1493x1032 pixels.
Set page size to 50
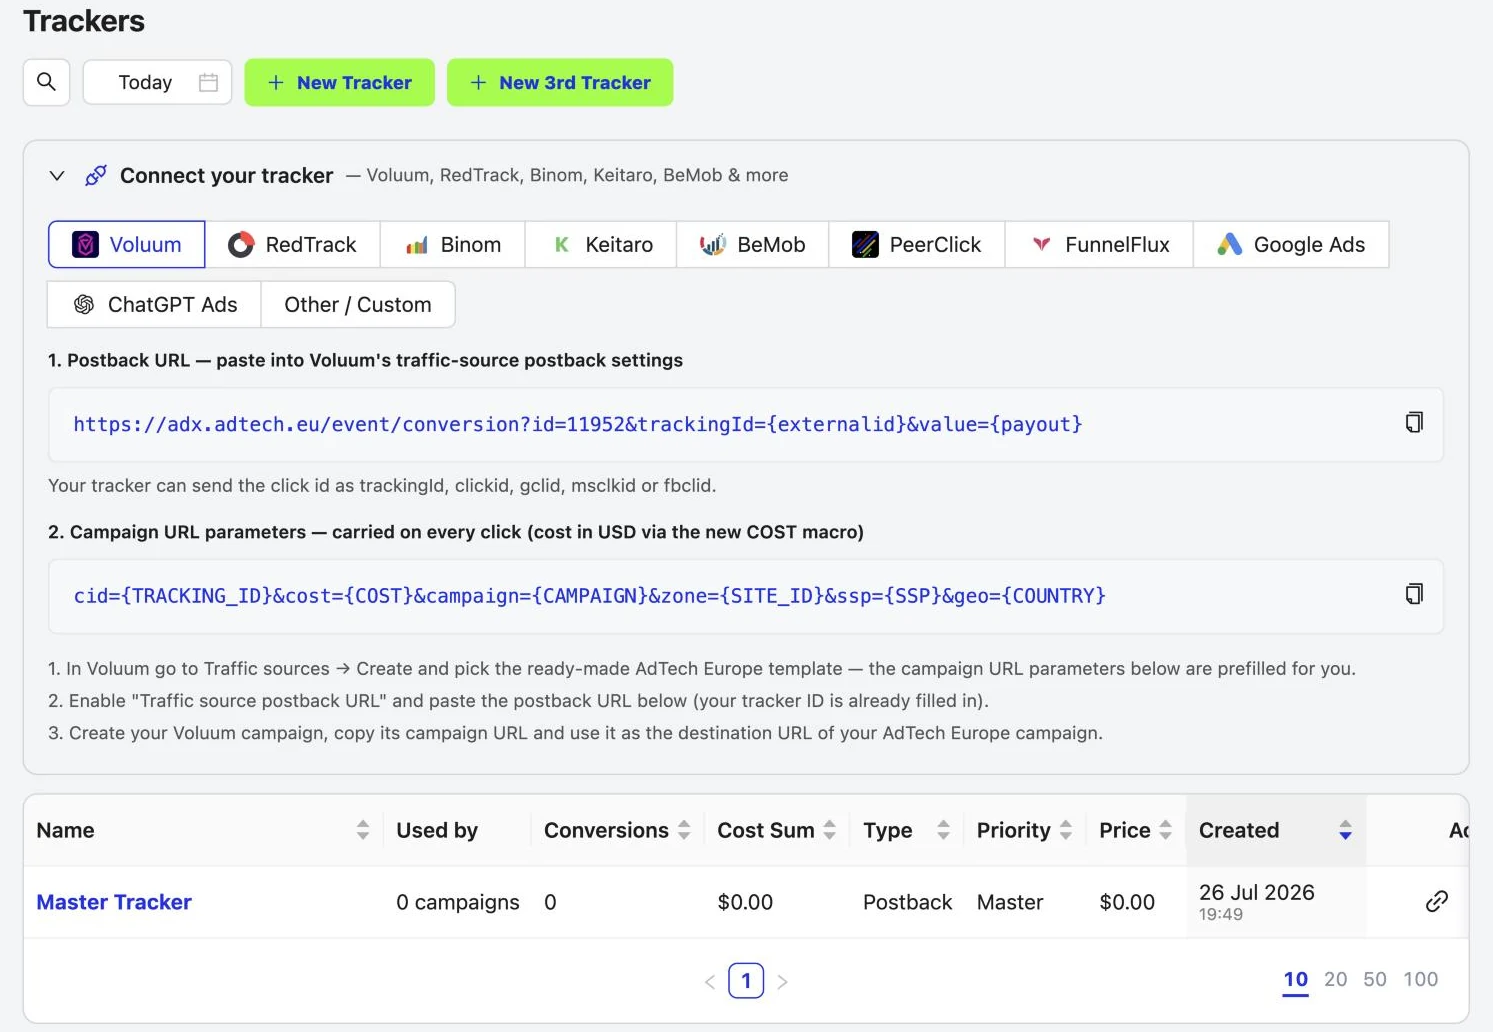pyautogui.click(x=1375, y=980)
